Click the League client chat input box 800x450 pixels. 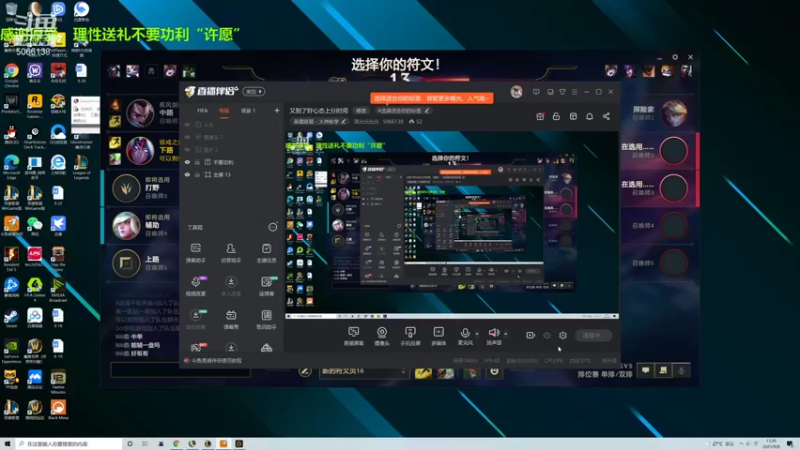tap(181, 370)
